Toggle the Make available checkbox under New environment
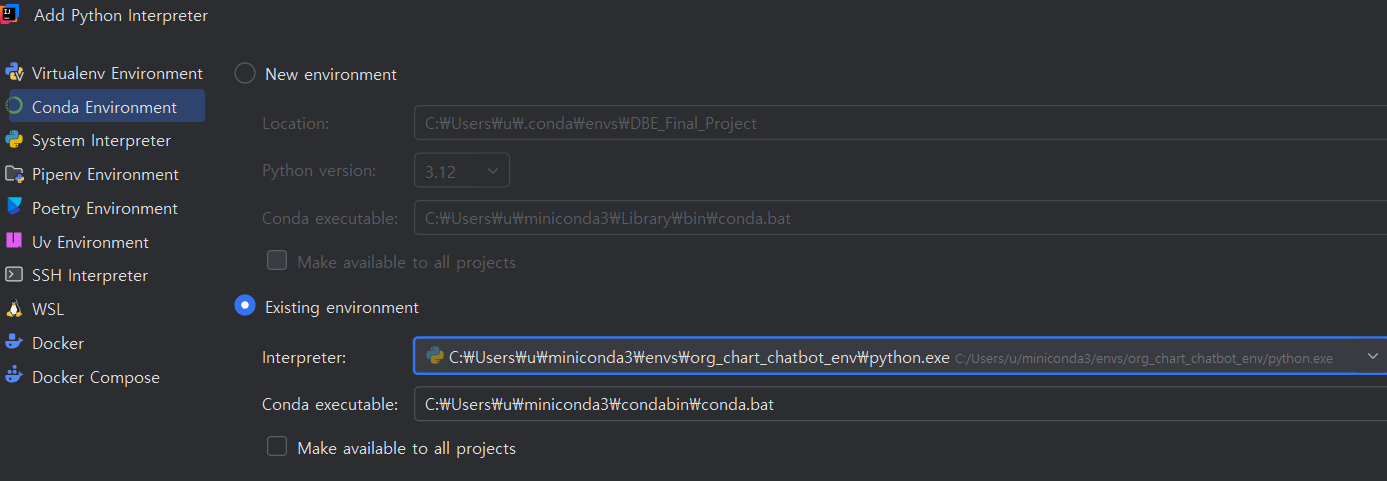This screenshot has height=481, width=1387. click(x=277, y=261)
